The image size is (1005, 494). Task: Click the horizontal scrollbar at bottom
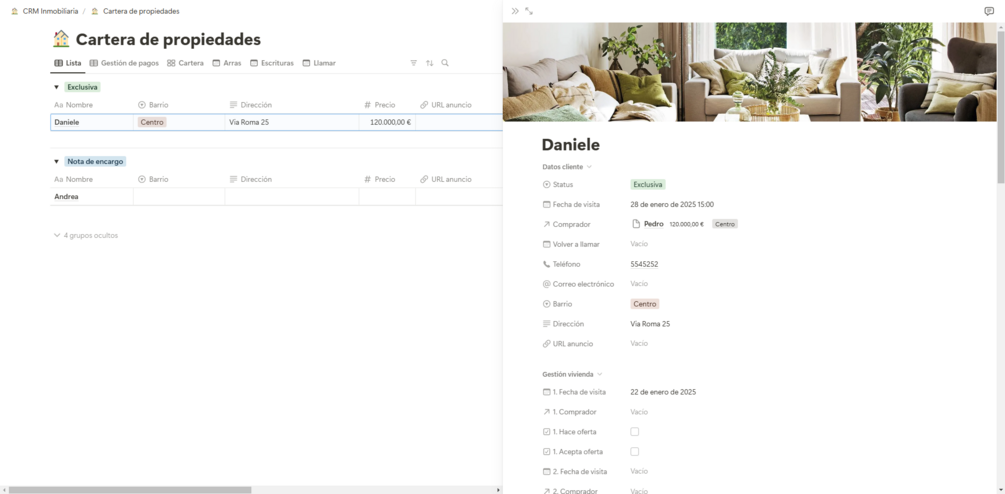point(129,490)
